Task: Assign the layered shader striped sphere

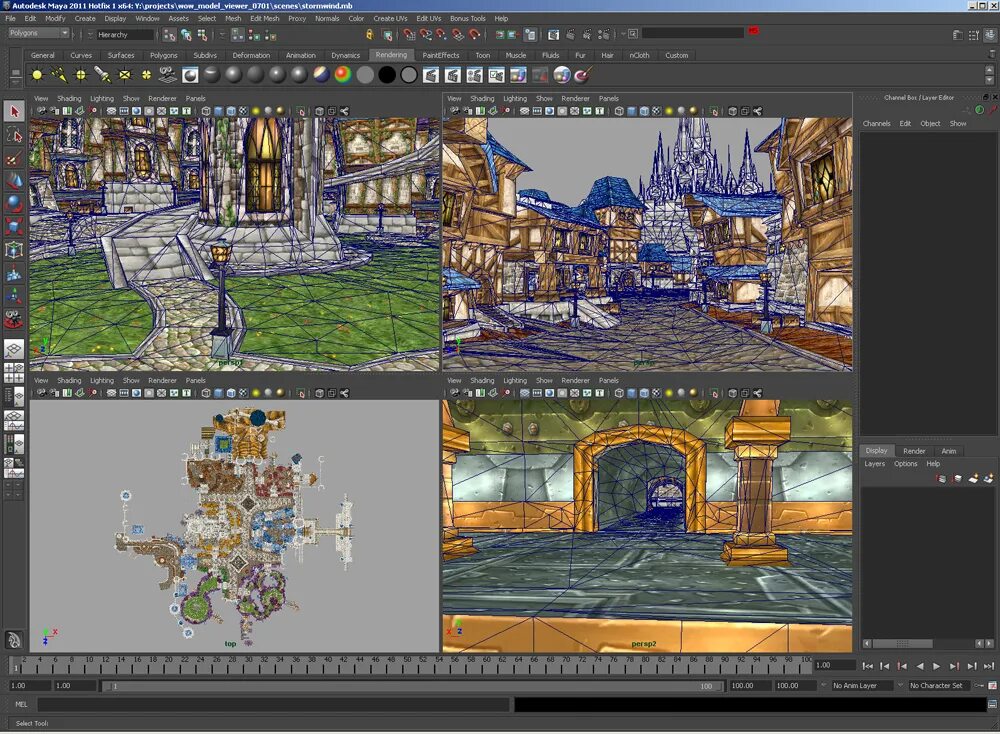Action: click(321, 75)
